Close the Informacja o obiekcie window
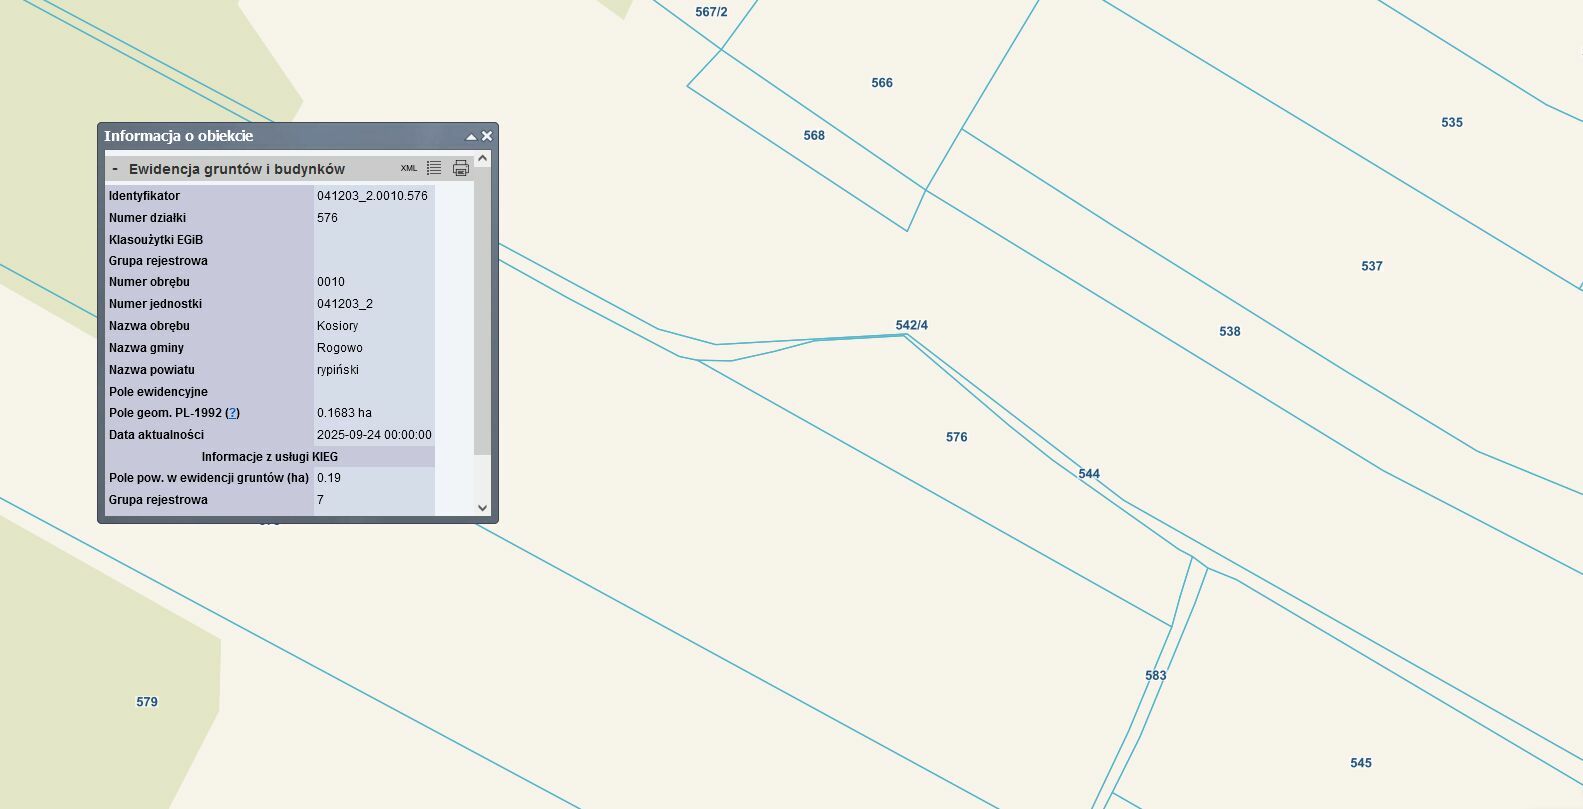 click(487, 136)
